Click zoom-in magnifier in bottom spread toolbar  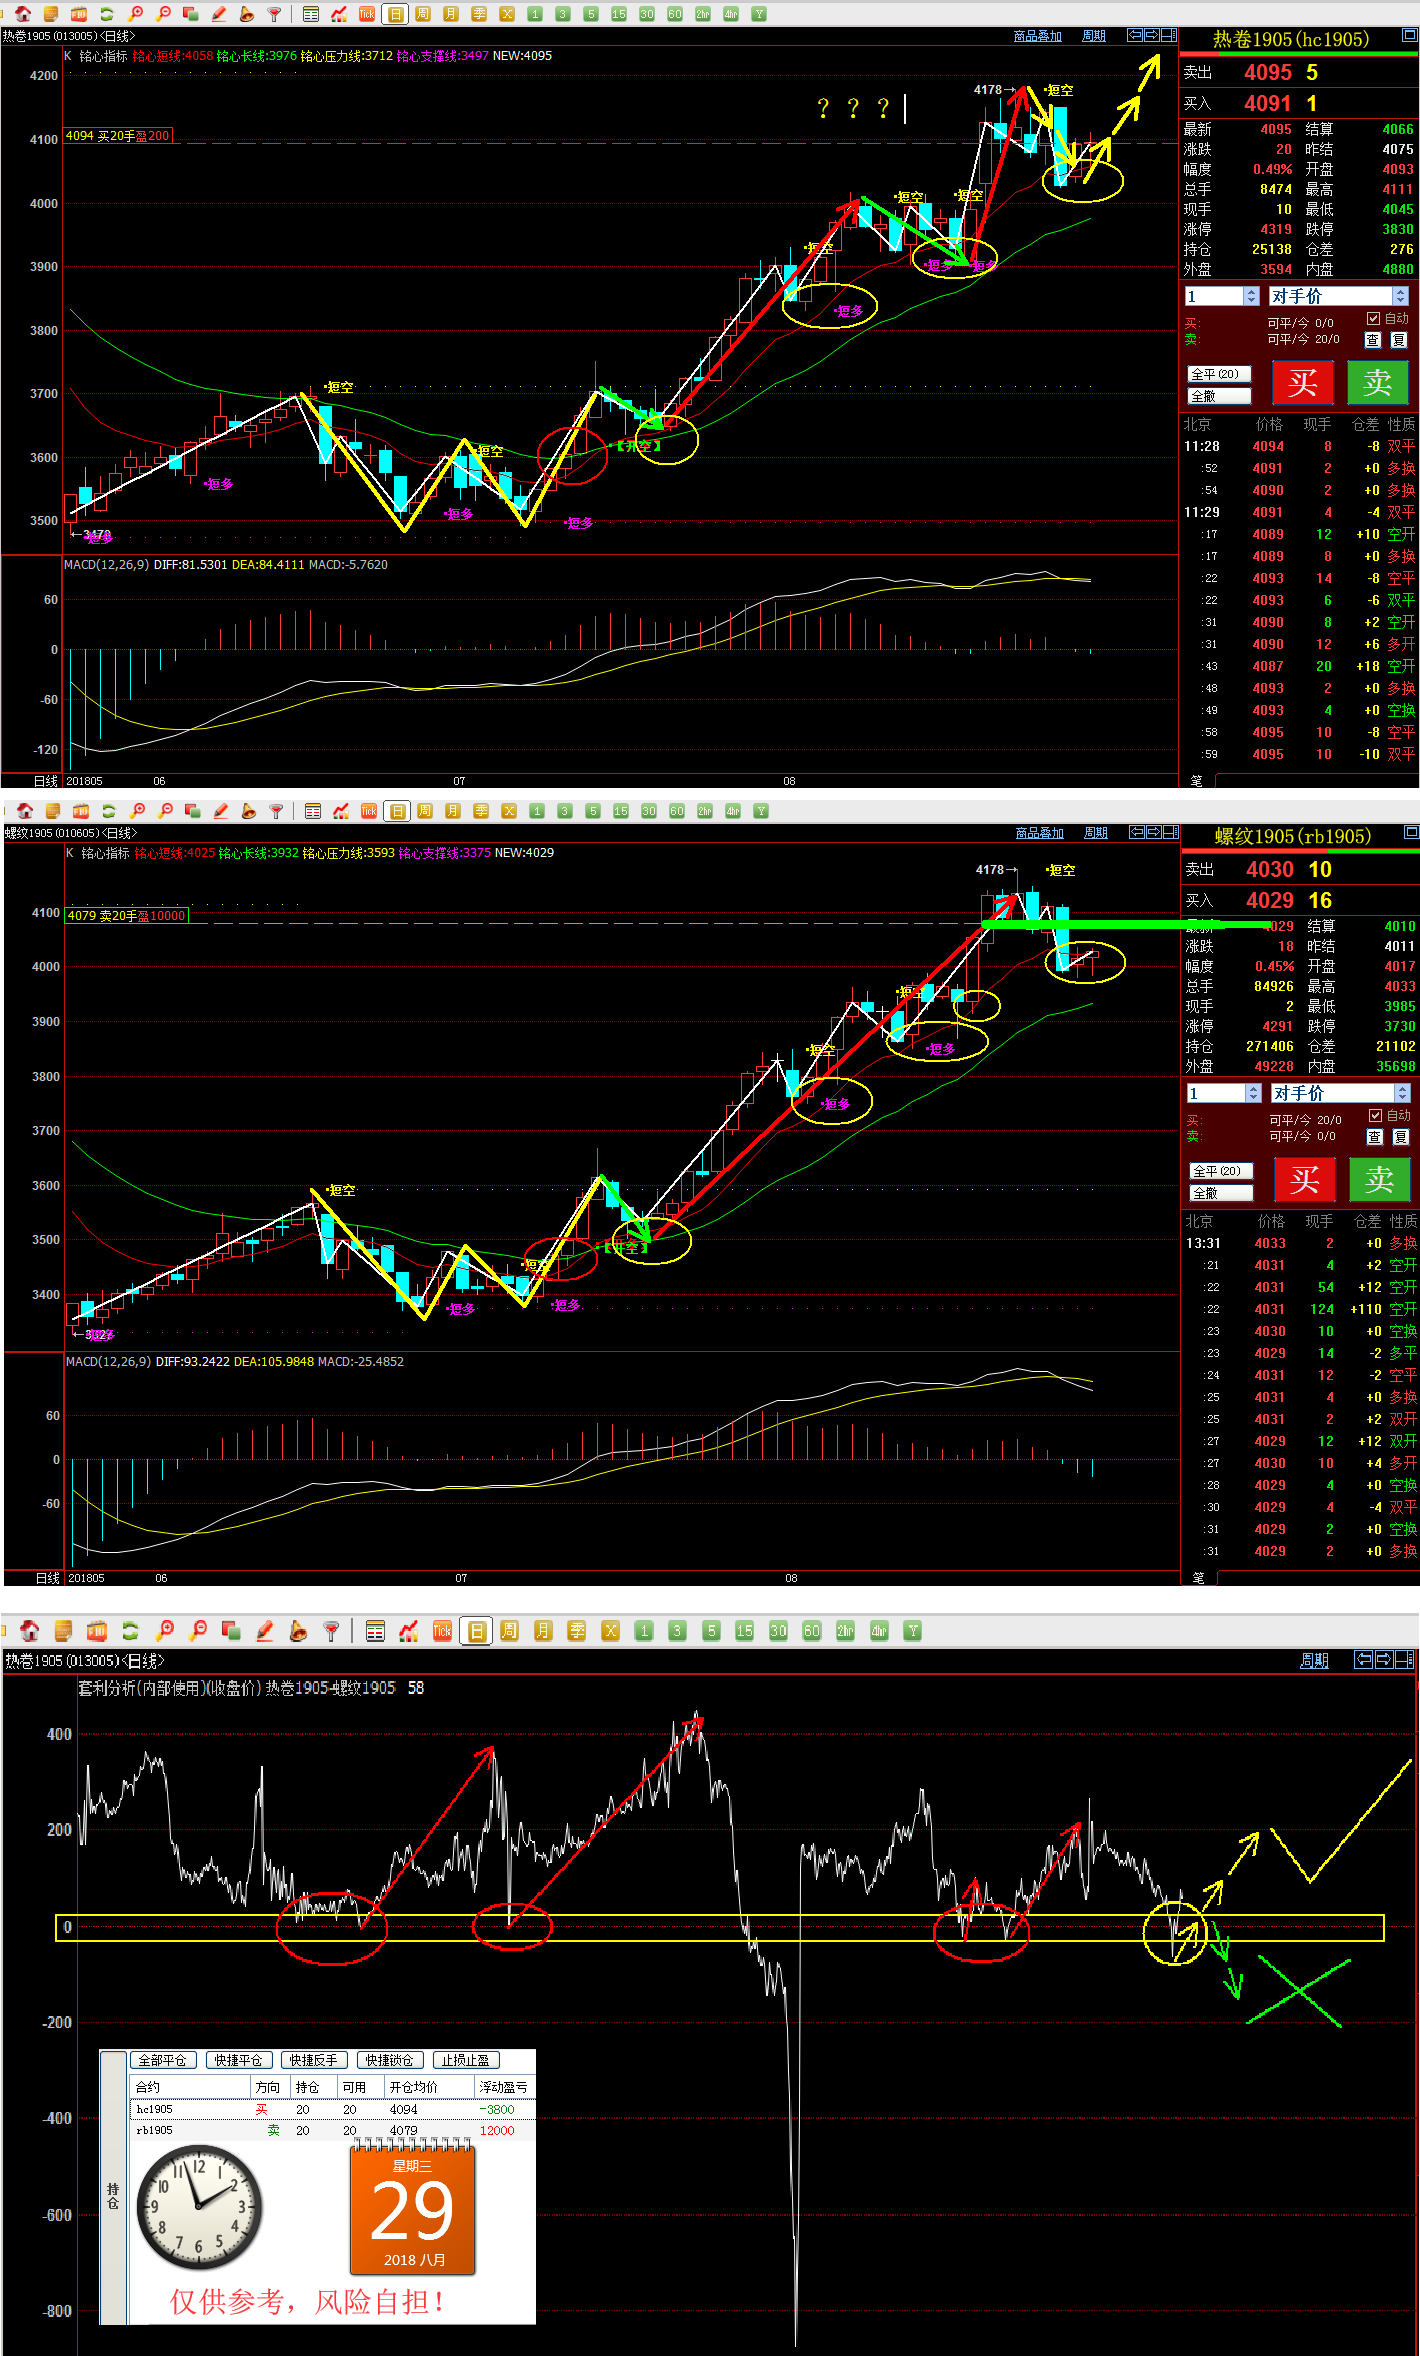pos(165,1631)
